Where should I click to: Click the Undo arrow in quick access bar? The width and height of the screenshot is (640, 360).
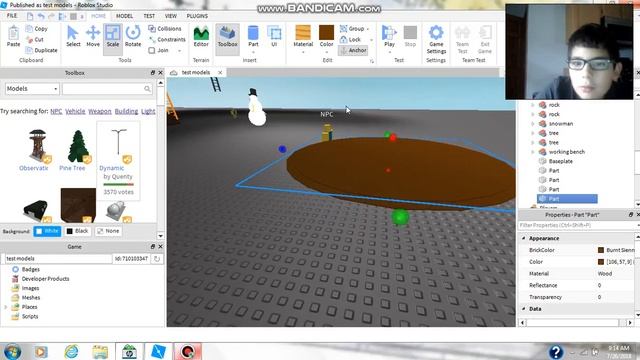click(41, 16)
